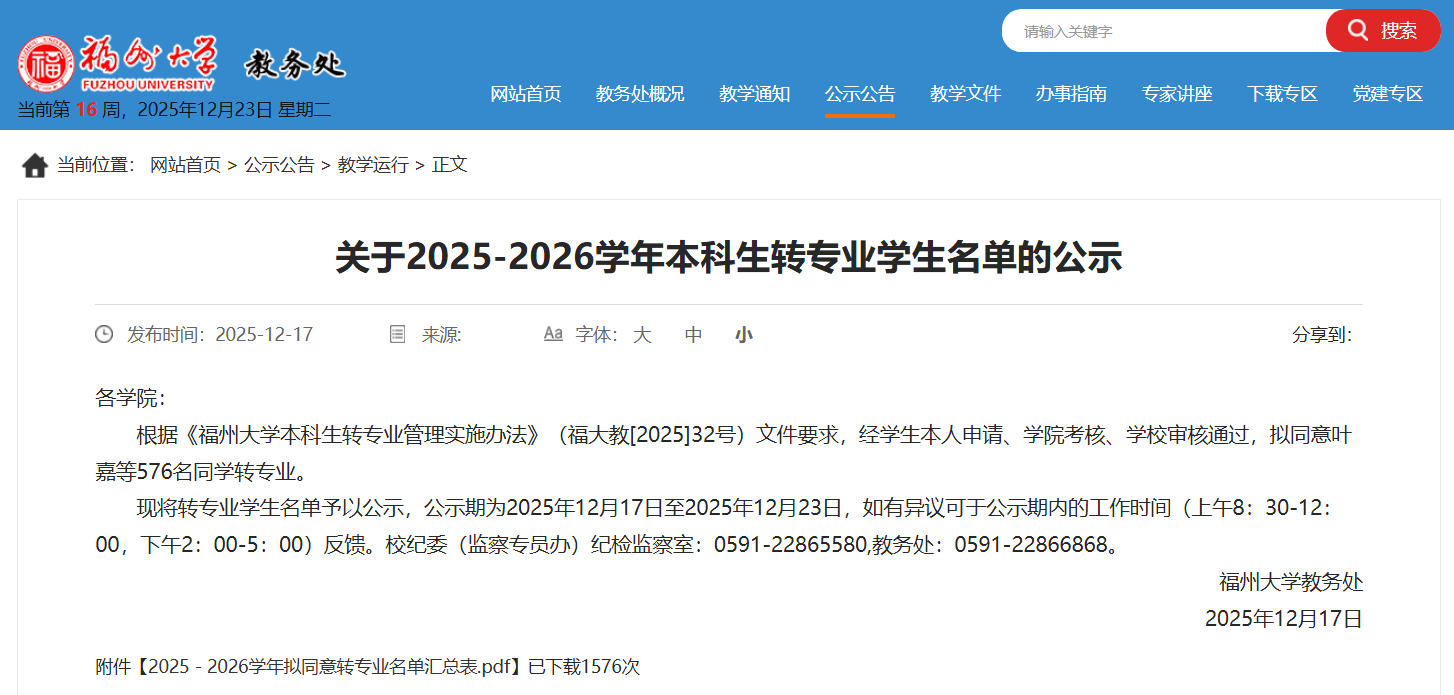Set font size to 大
1454x695 pixels.
coord(642,335)
